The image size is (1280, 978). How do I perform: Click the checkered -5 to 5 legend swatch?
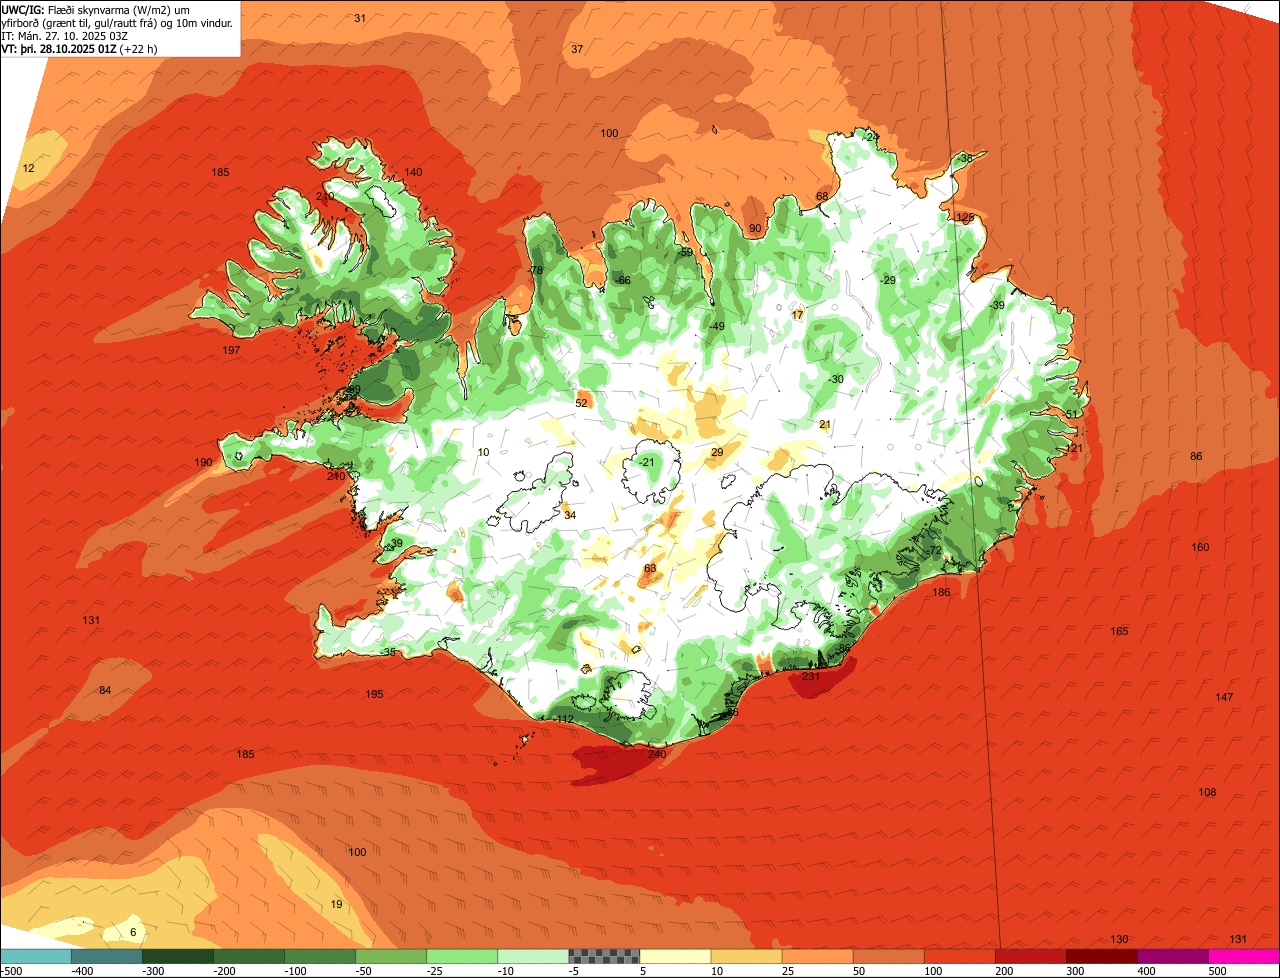[x=604, y=956]
